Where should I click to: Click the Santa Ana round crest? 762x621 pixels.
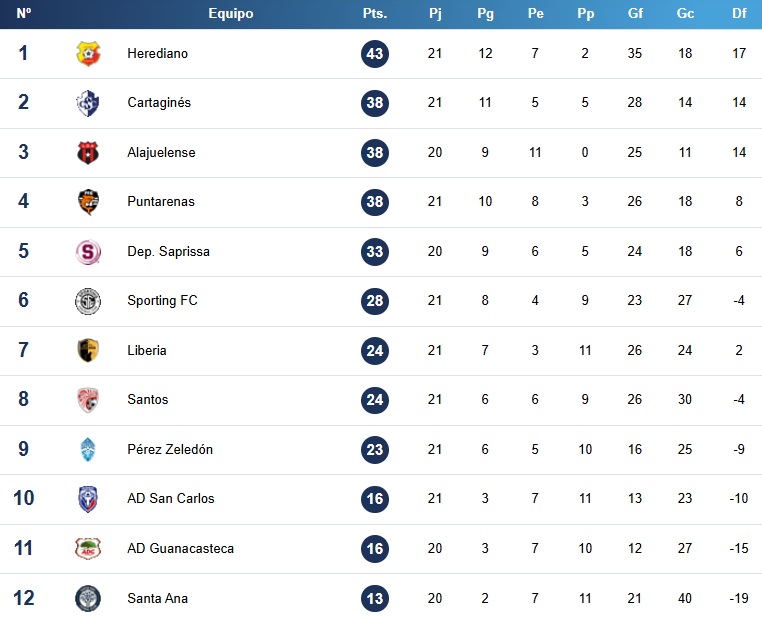[88, 599]
